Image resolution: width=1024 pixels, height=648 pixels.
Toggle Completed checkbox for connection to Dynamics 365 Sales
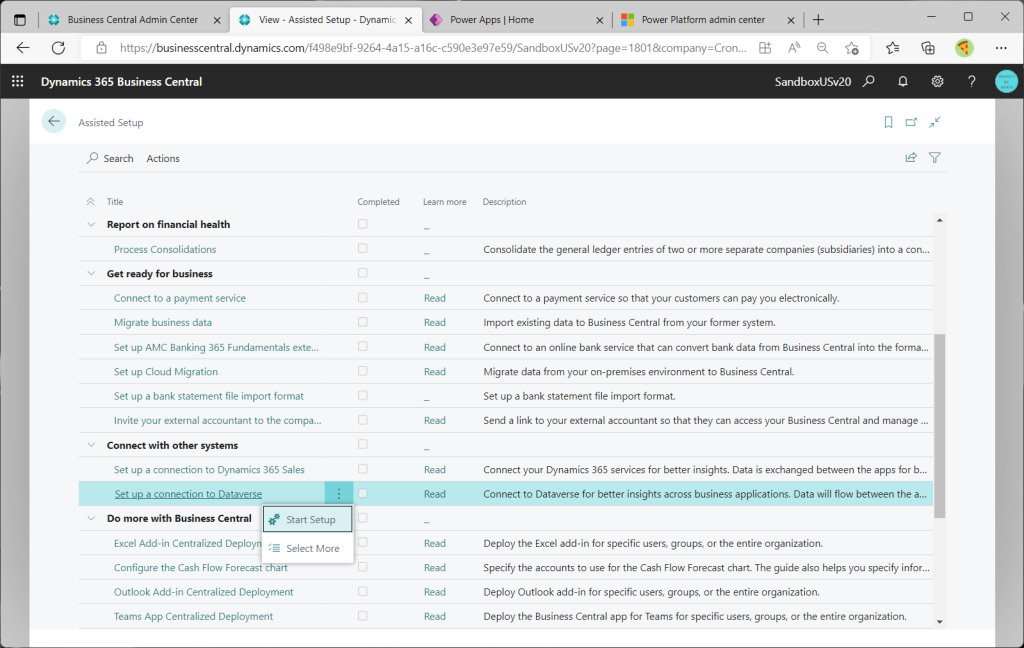click(362, 469)
